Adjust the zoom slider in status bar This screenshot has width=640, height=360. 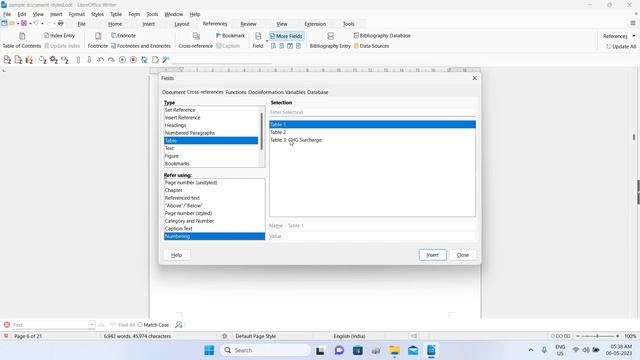pyautogui.click(x=598, y=336)
